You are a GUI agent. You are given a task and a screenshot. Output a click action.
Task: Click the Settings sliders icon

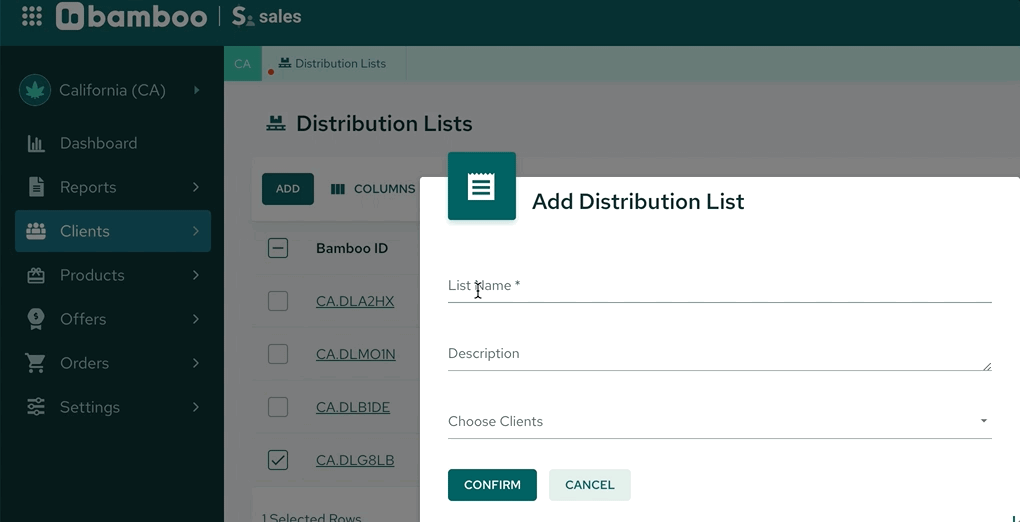pos(36,407)
